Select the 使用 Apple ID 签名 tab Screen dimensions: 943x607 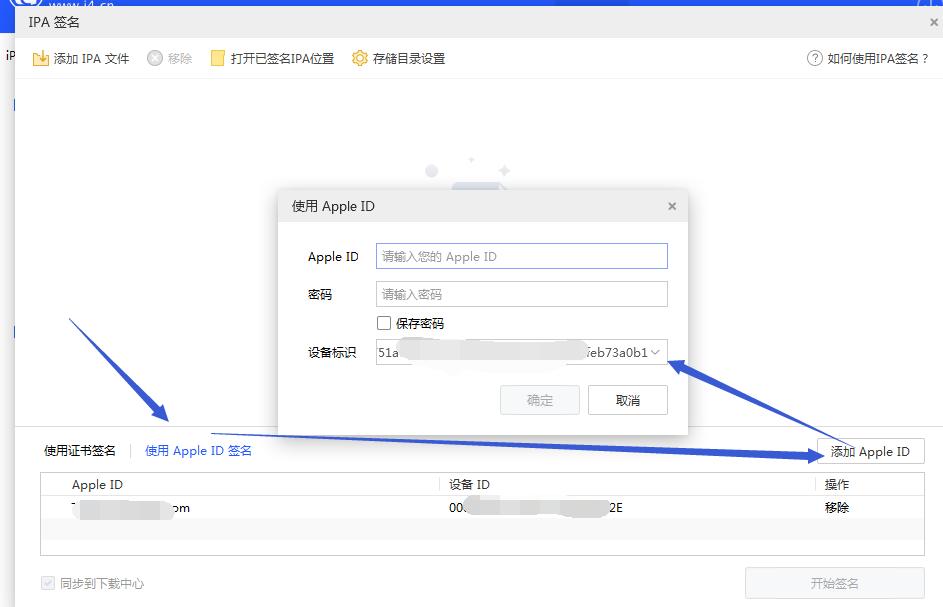tap(197, 450)
